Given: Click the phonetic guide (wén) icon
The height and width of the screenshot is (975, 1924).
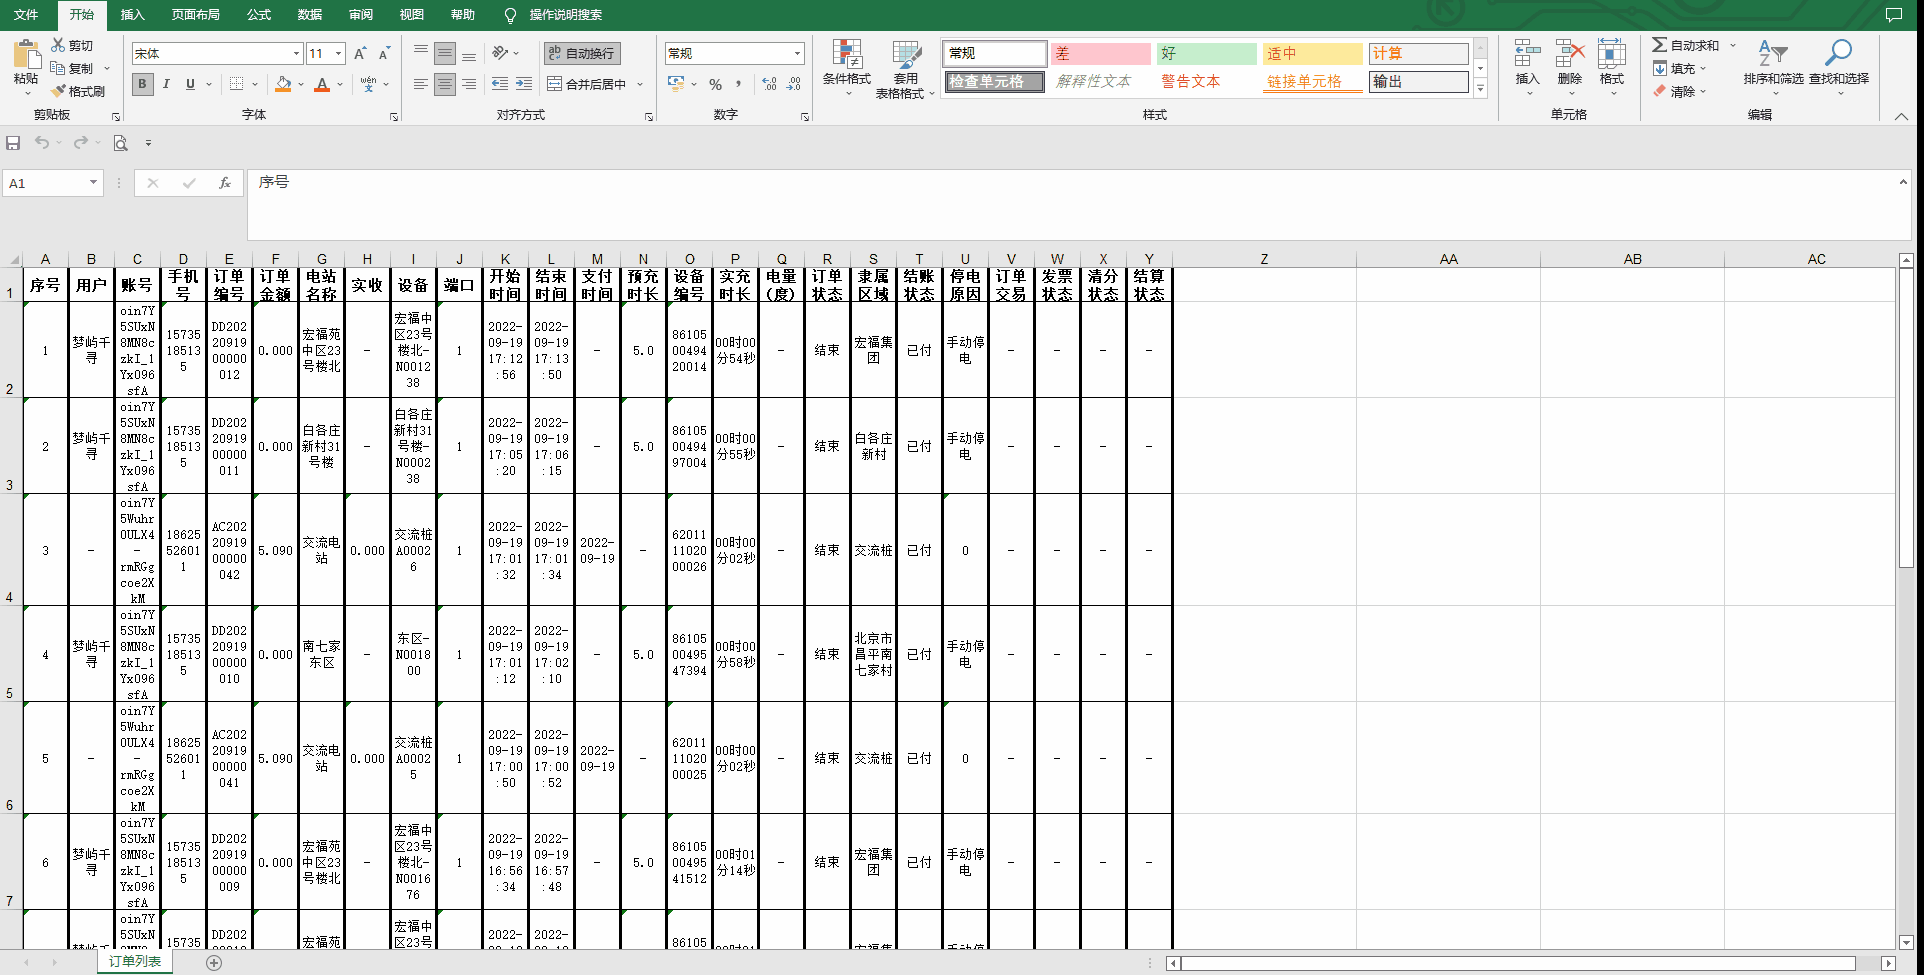Looking at the screenshot, I should (x=368, y=84).
